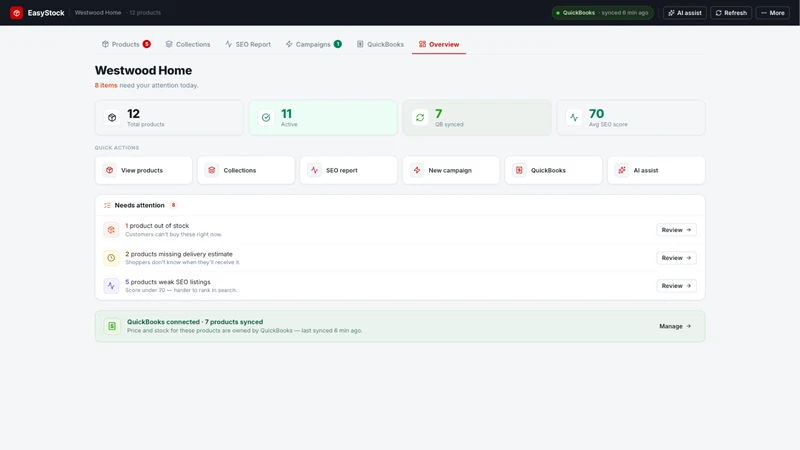Screen dimensions: 800x450
Task: Review products with weak SEO listings
Action: [x=676, y=286]
